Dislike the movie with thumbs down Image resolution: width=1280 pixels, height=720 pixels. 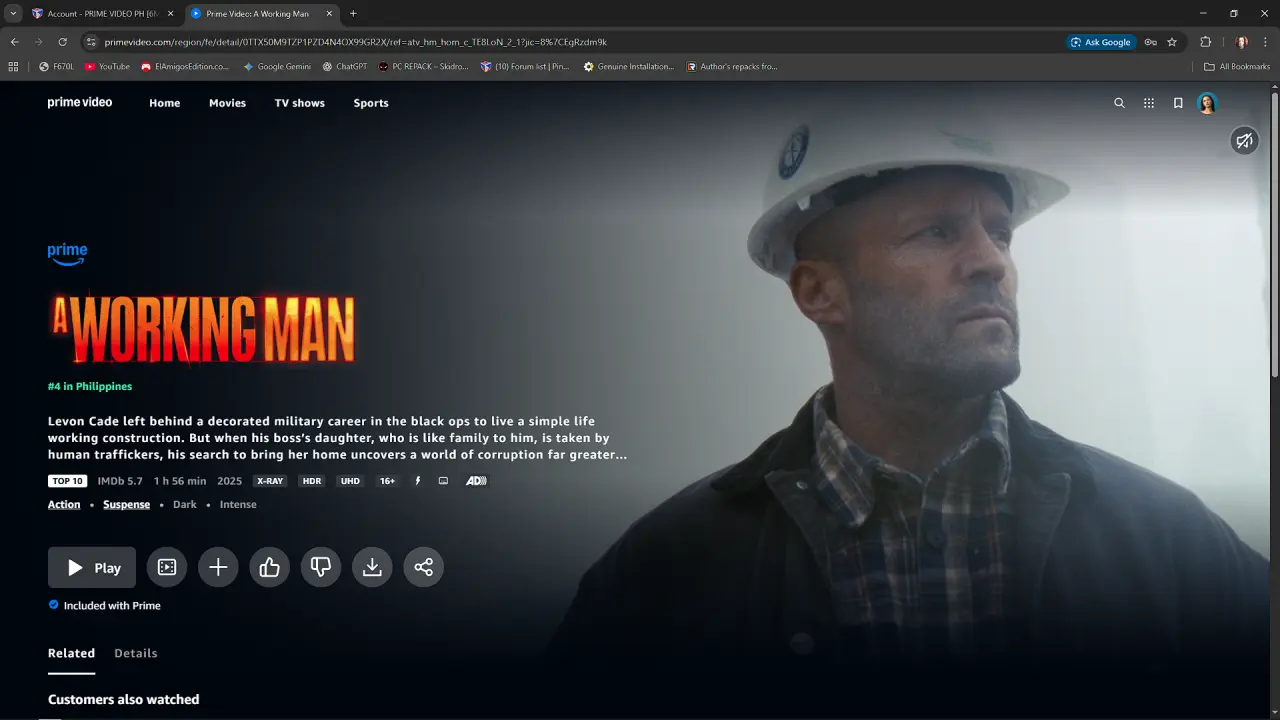click(321, 567)
